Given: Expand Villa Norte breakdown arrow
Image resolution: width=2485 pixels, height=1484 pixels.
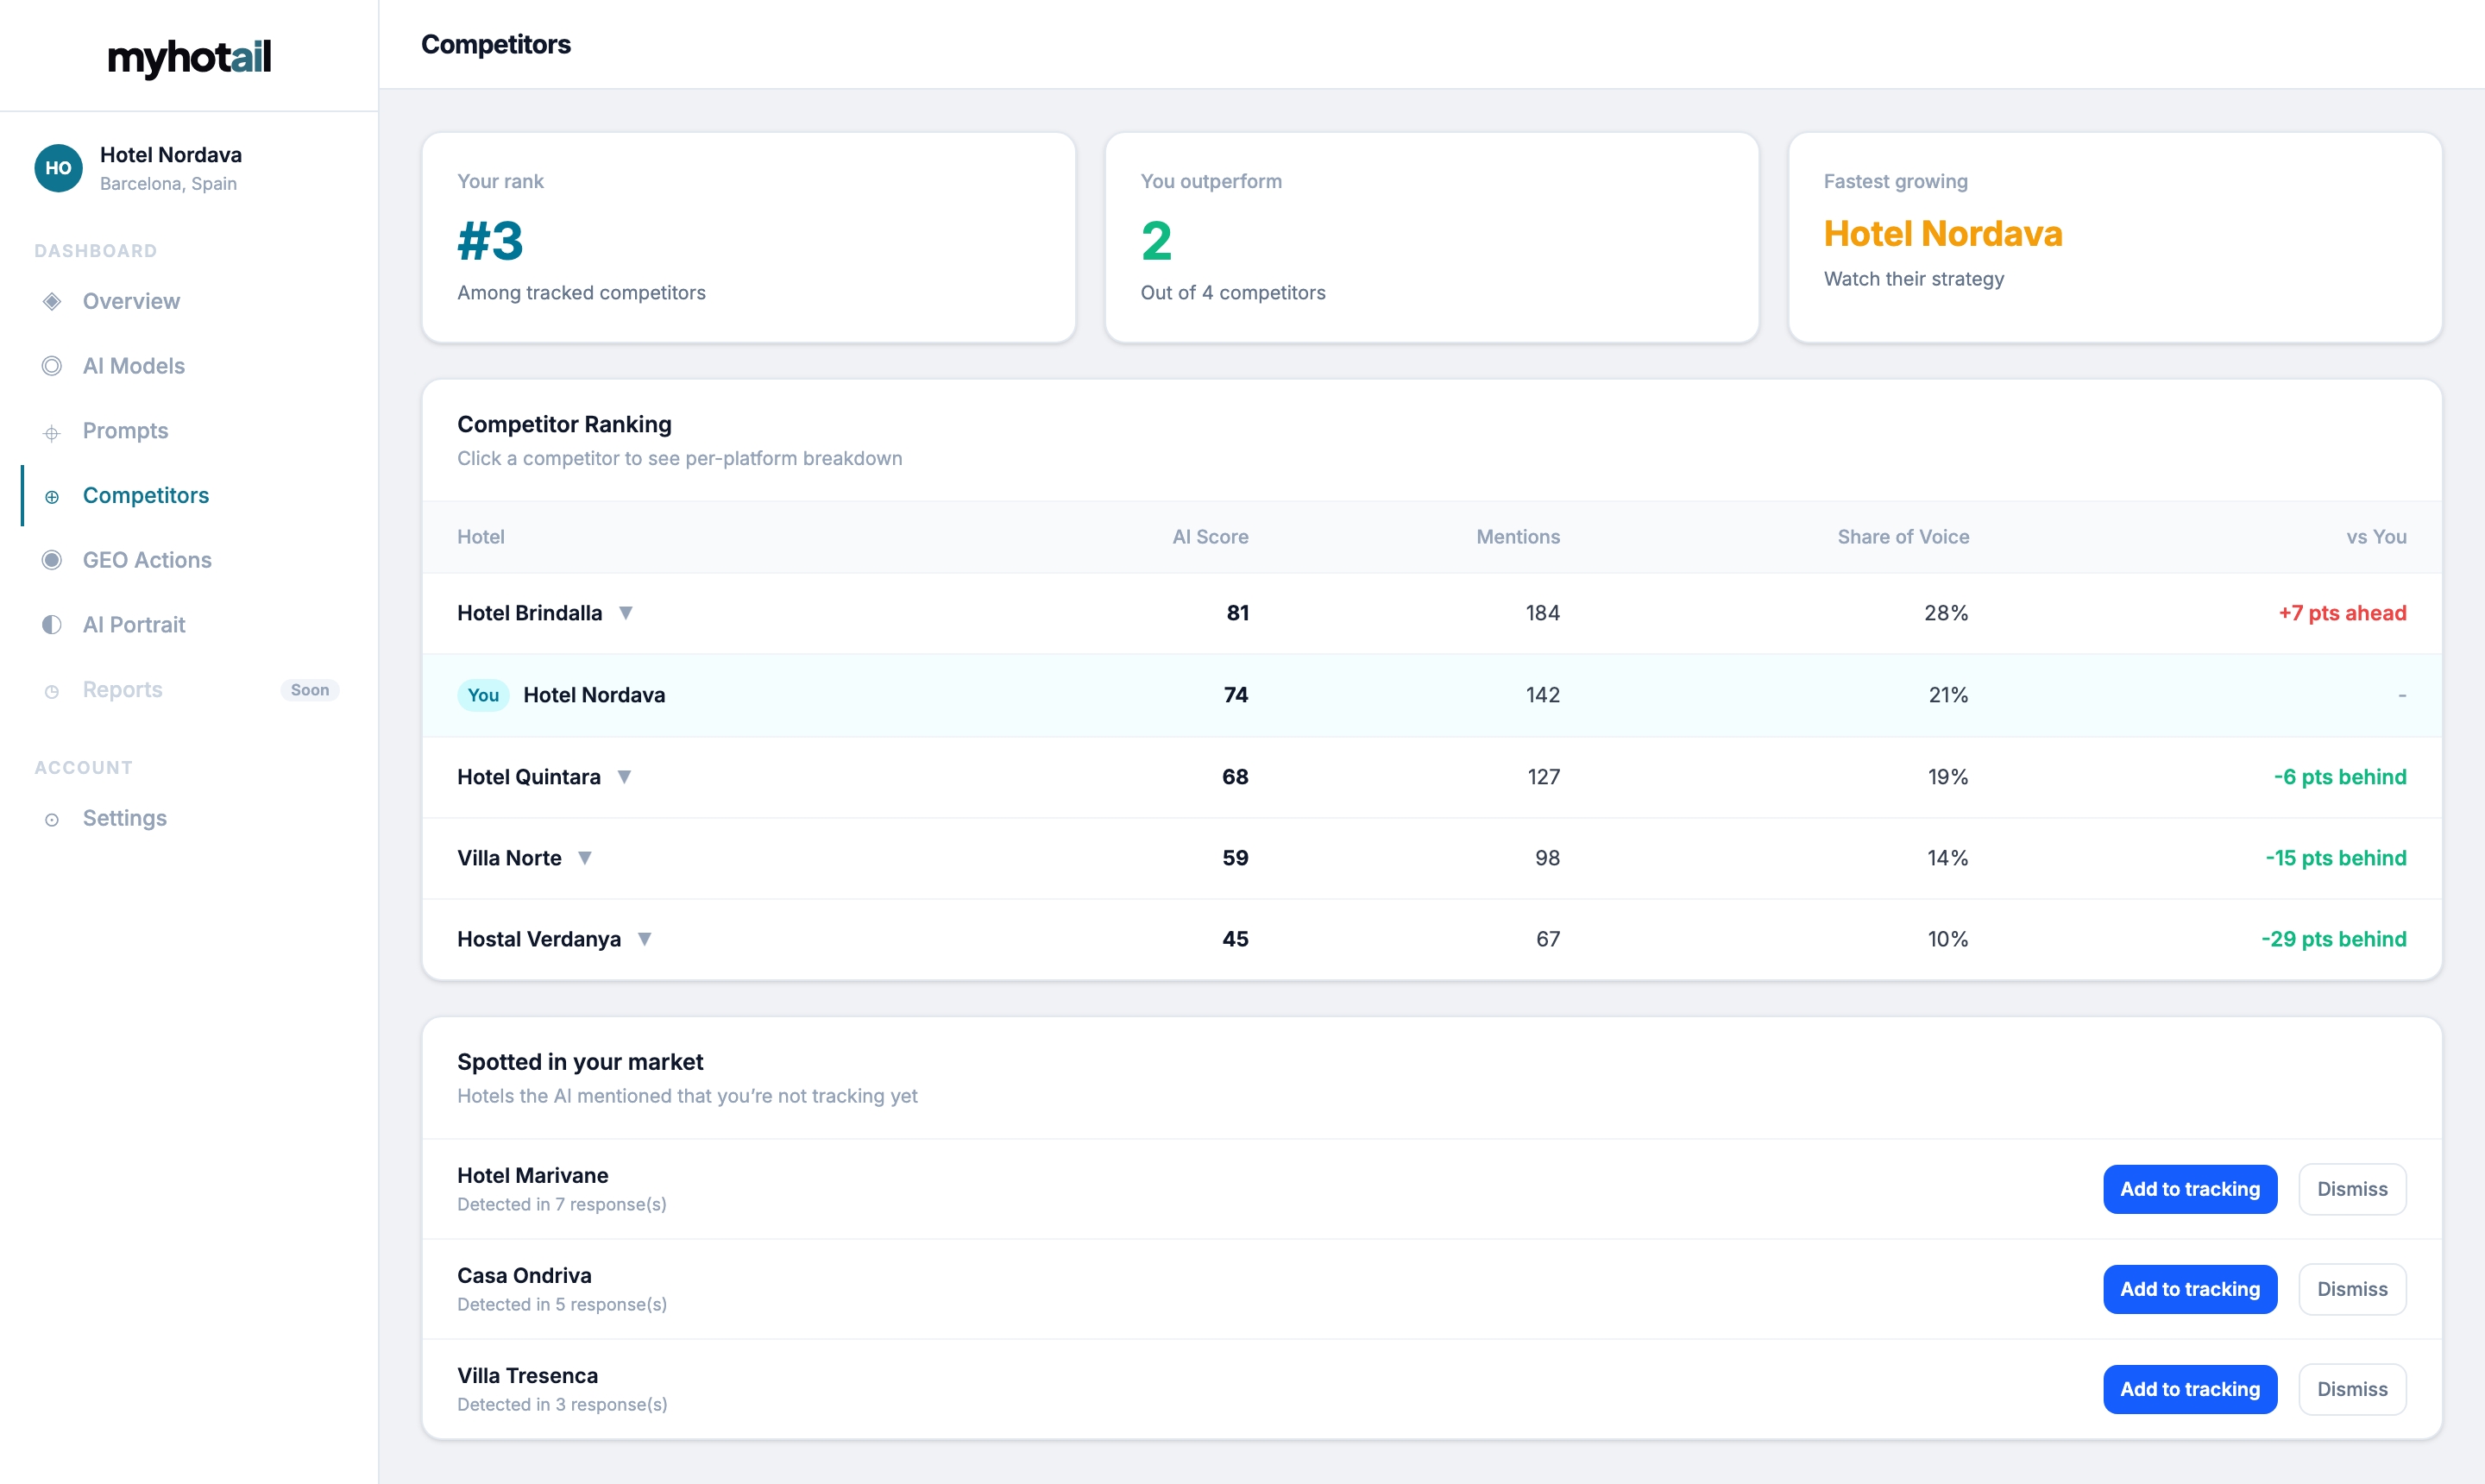Looking at the screenshot, I should [585, 858].
